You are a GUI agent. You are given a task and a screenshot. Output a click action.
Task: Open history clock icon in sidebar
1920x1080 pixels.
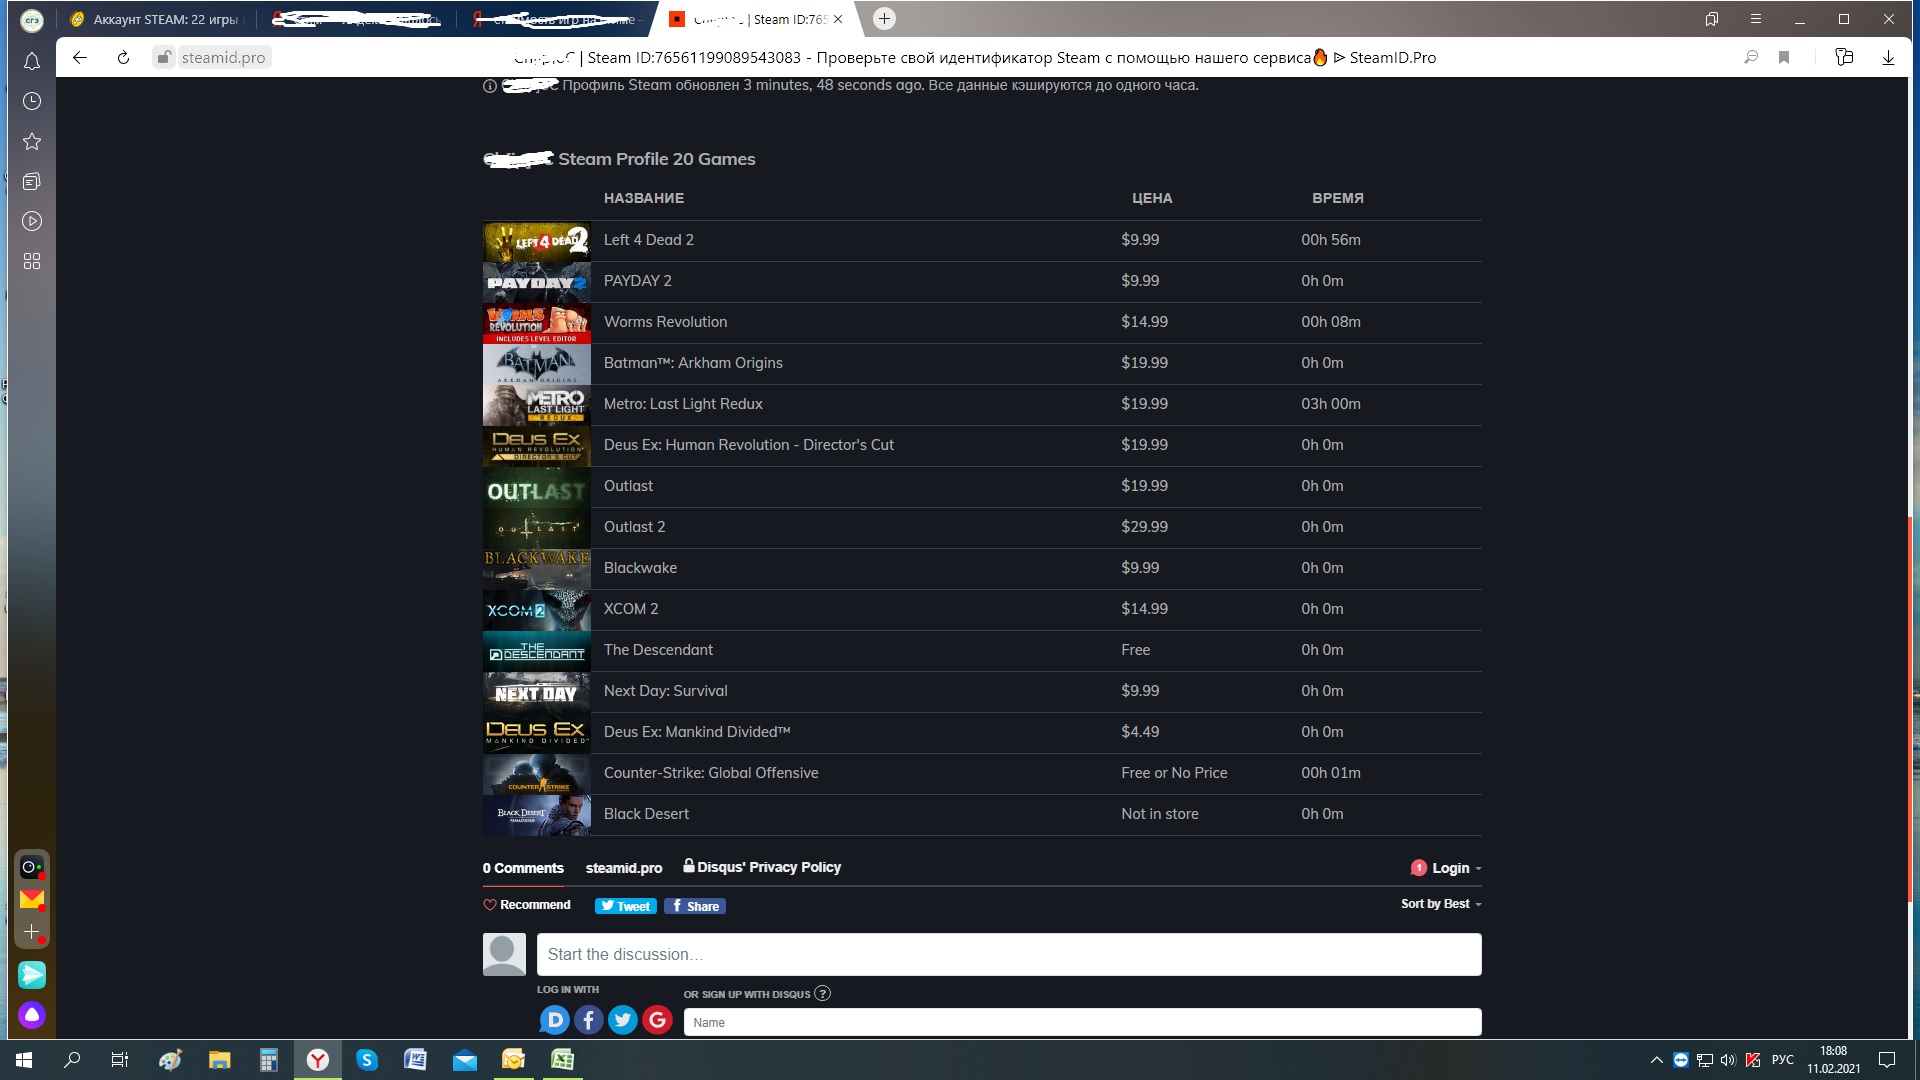tap(32, 101)
